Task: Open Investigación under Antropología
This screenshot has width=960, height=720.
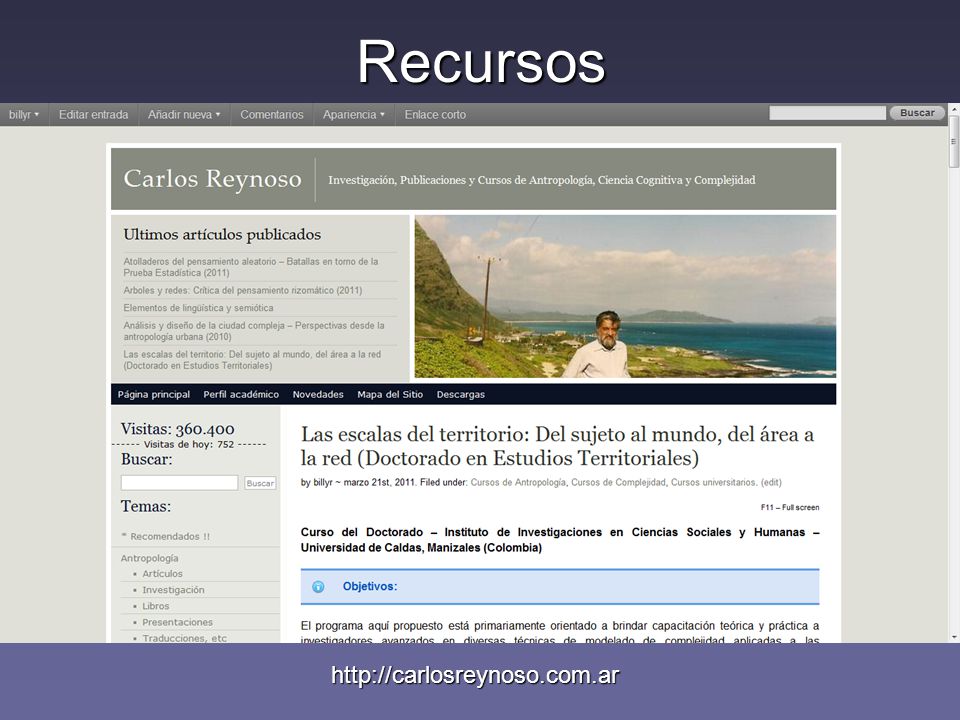Action: point(173,590)
